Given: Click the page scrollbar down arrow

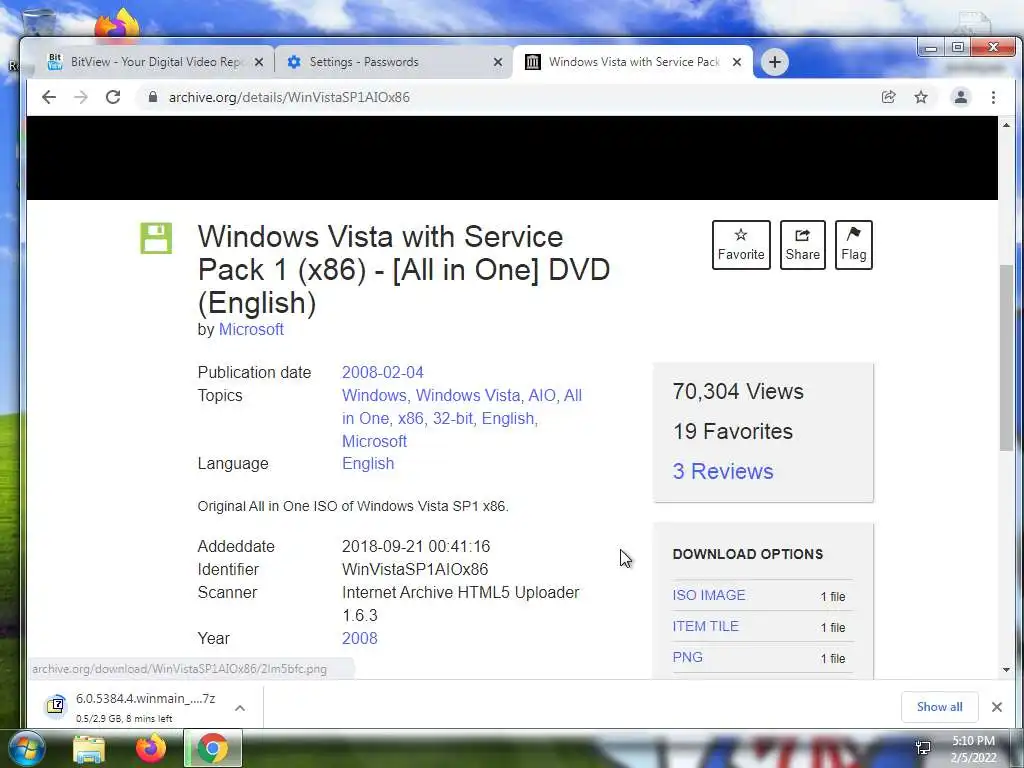Looking at the screenshot, I should coord(1006,669).
